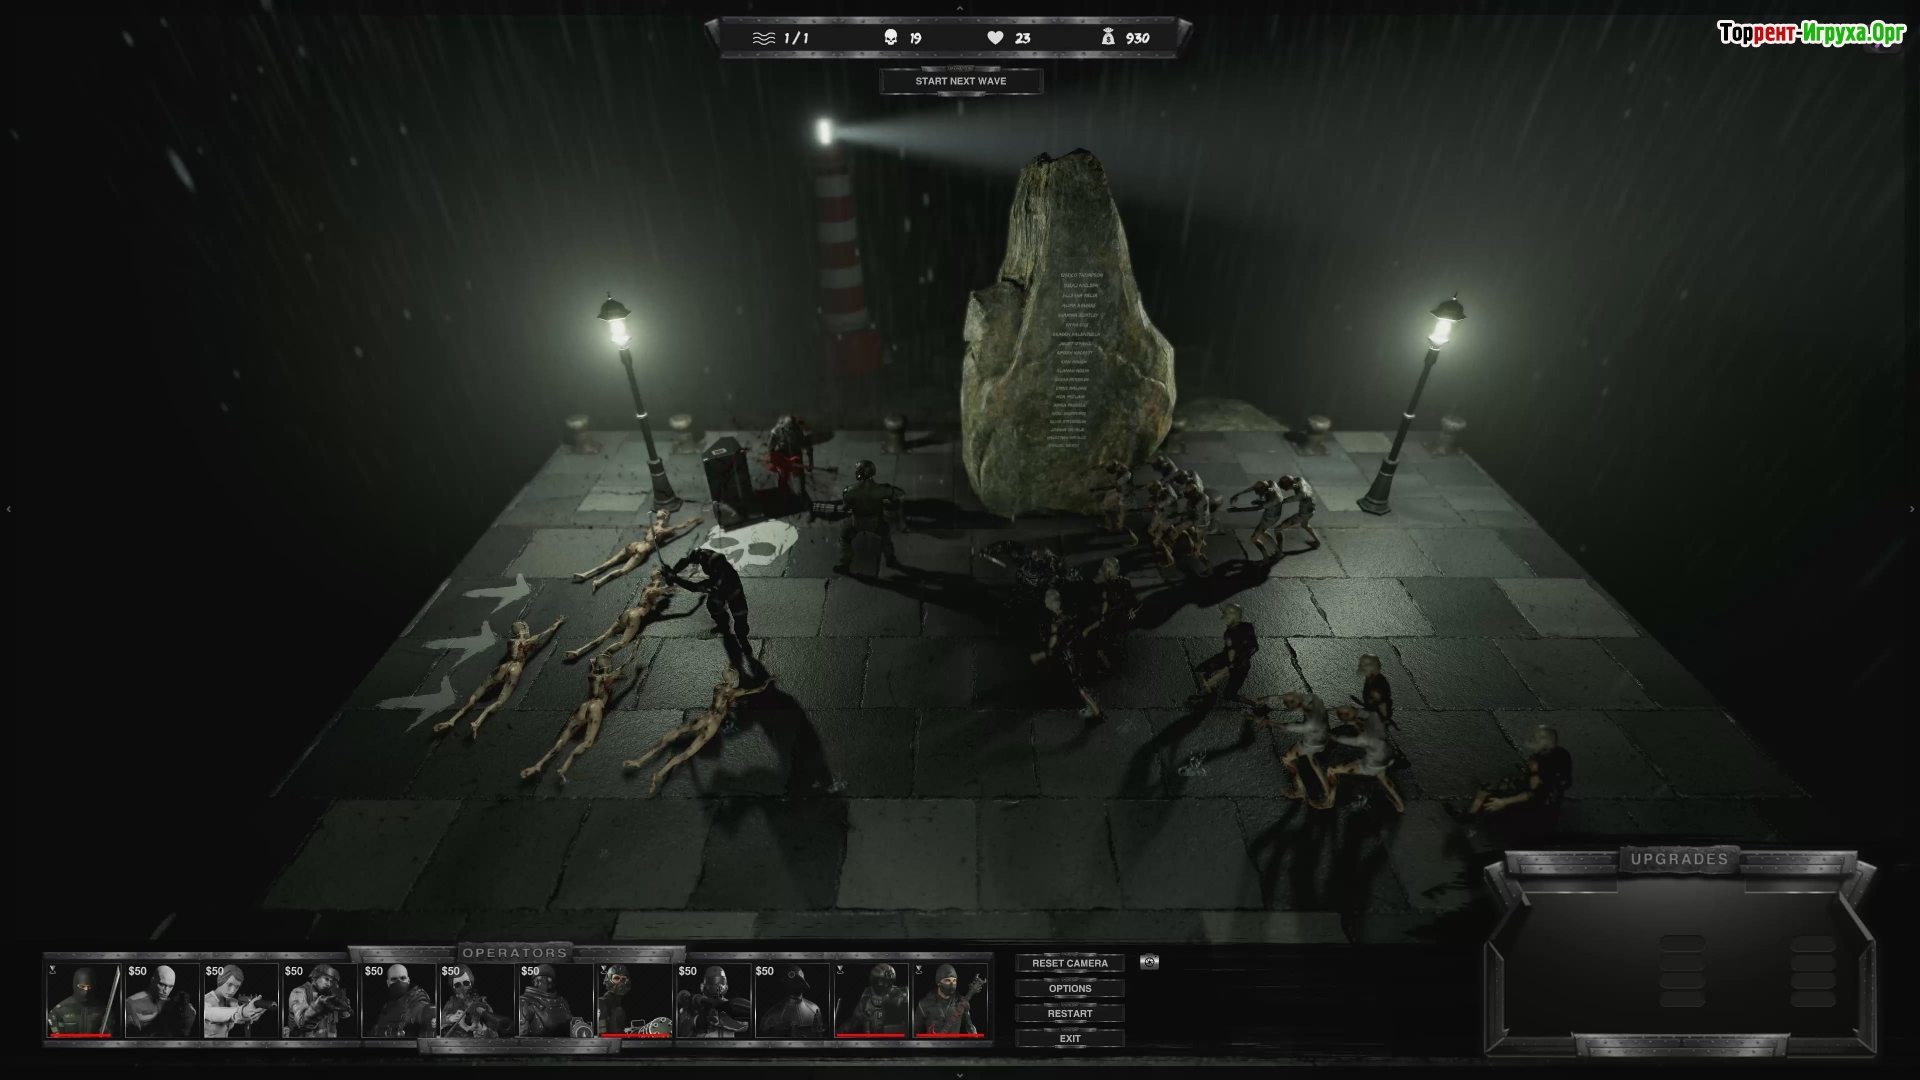
Task: Select the ninja operator with sword
Action: [83, 1000]
